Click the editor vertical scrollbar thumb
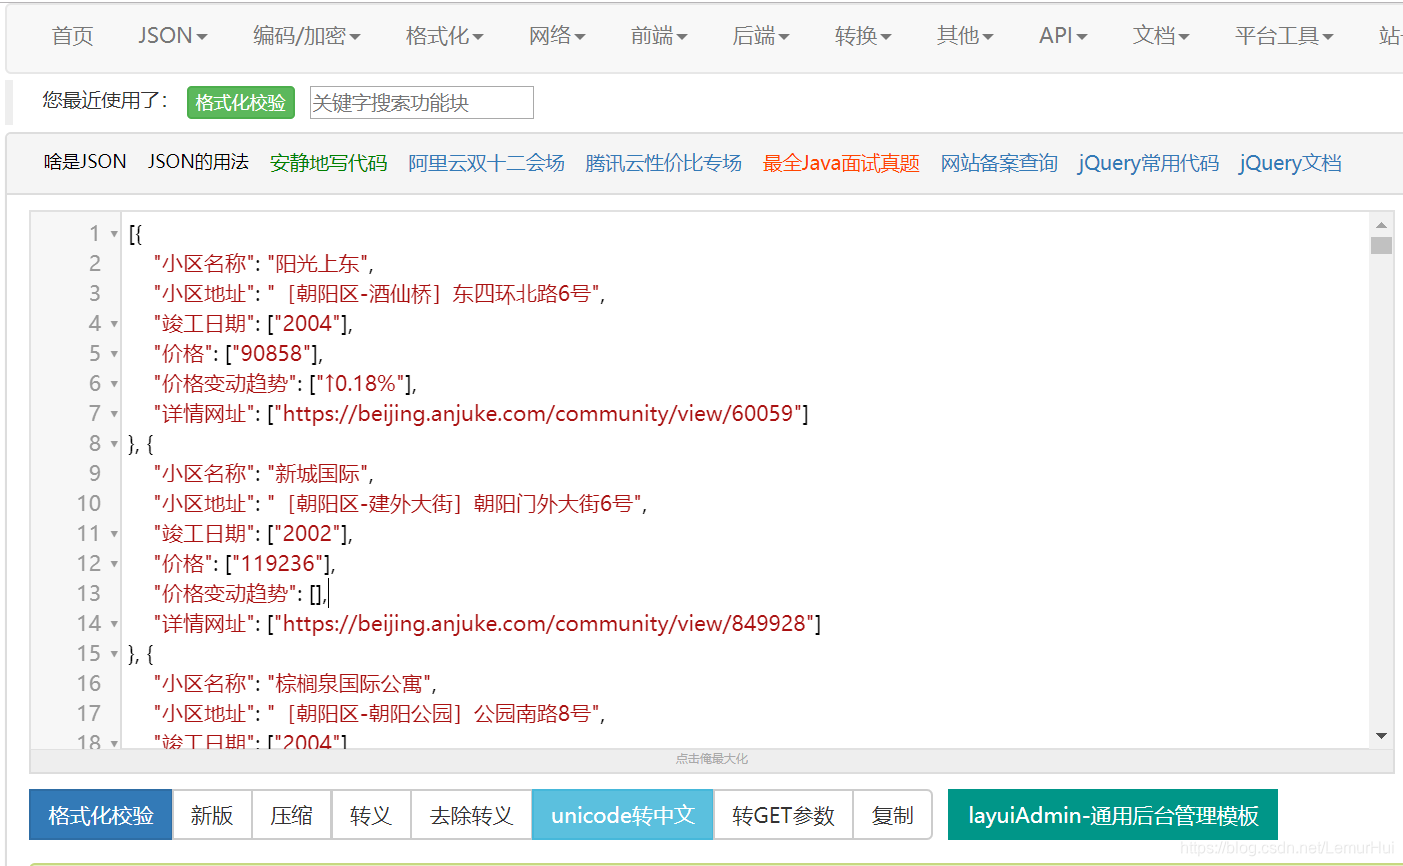 (x=1381, y=245)
